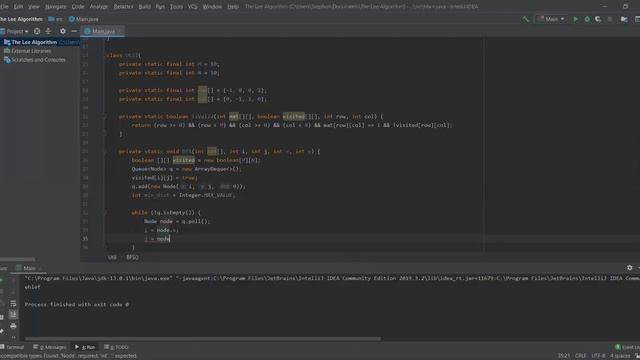Open the Main run configuration dropdown
Screen dimensions: 640x360
click(551, 19)
